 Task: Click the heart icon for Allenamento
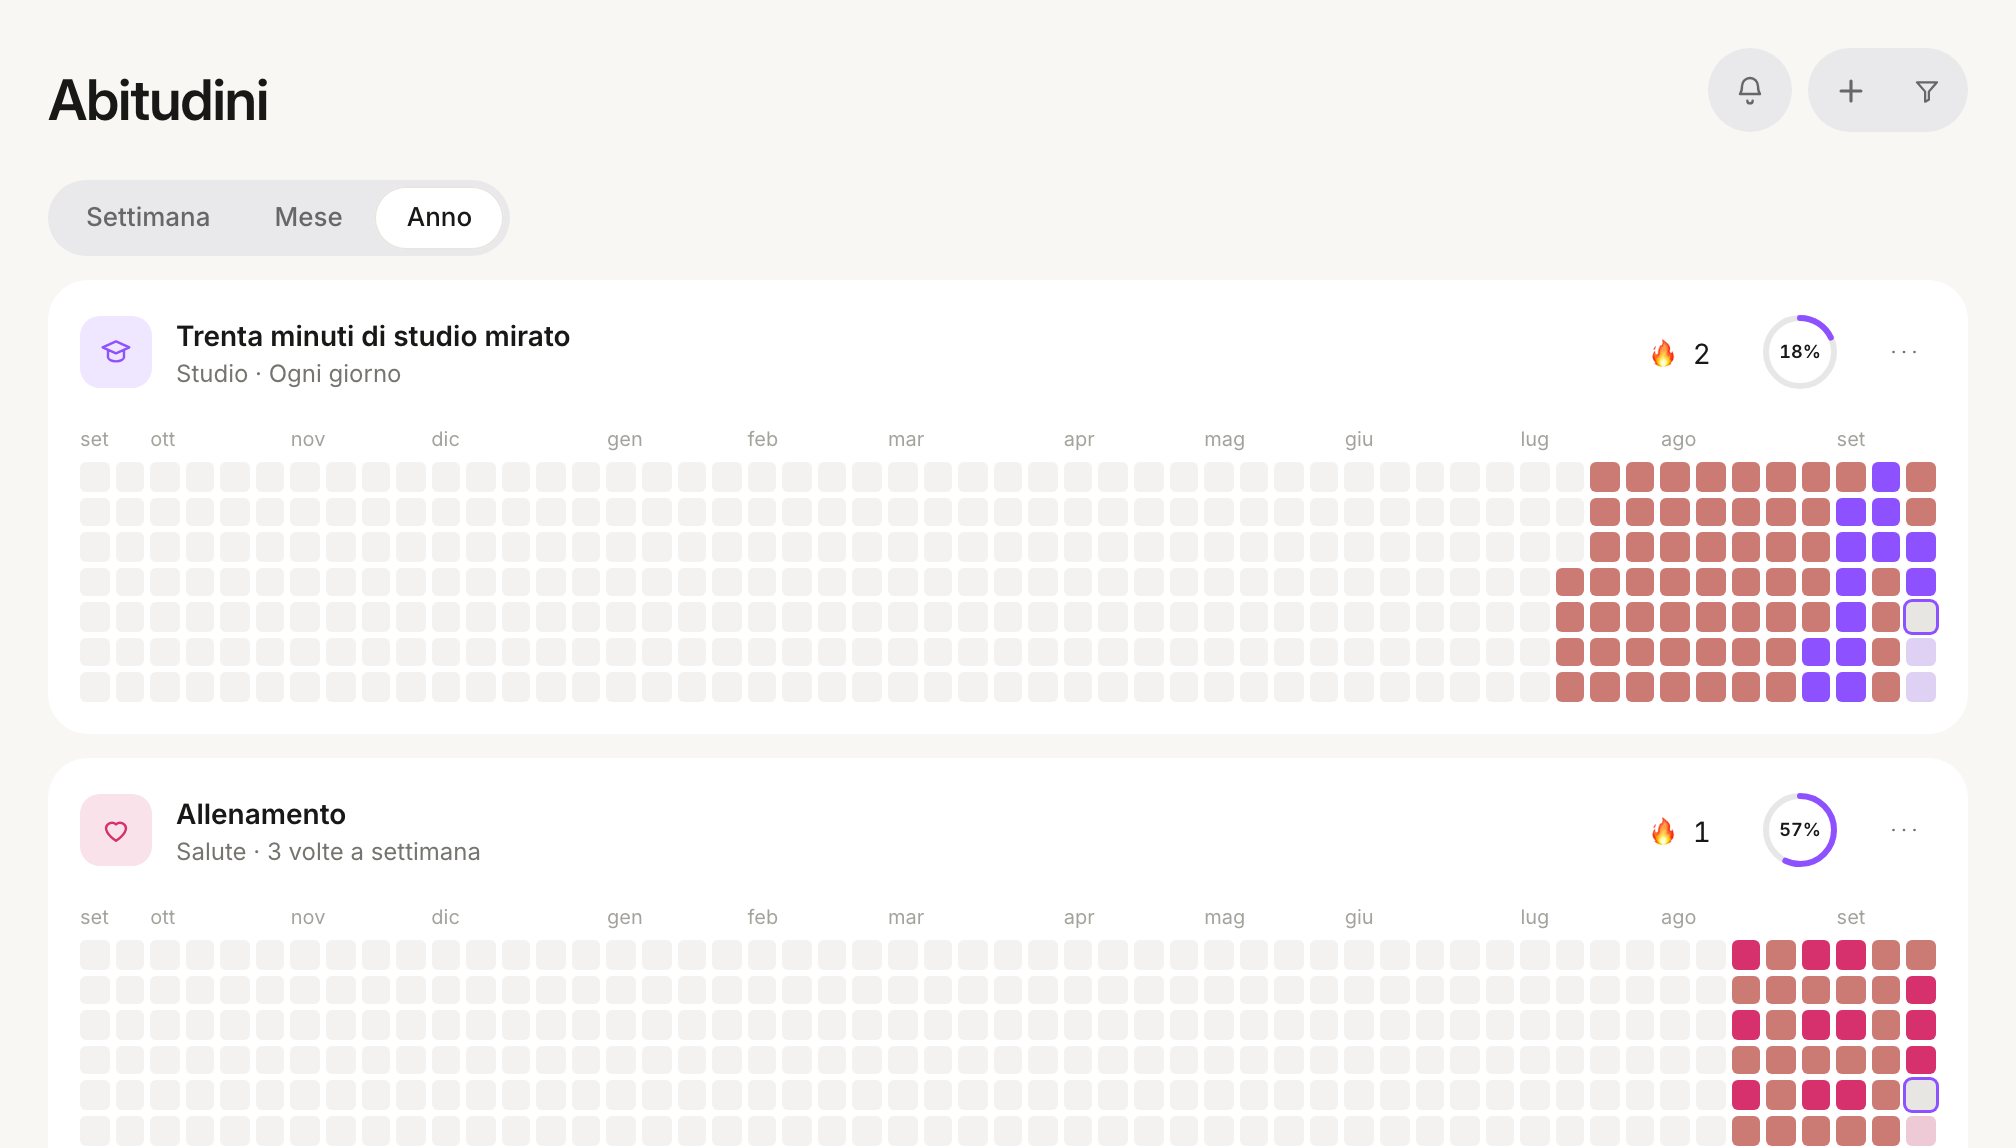click(x=116, y=830)
